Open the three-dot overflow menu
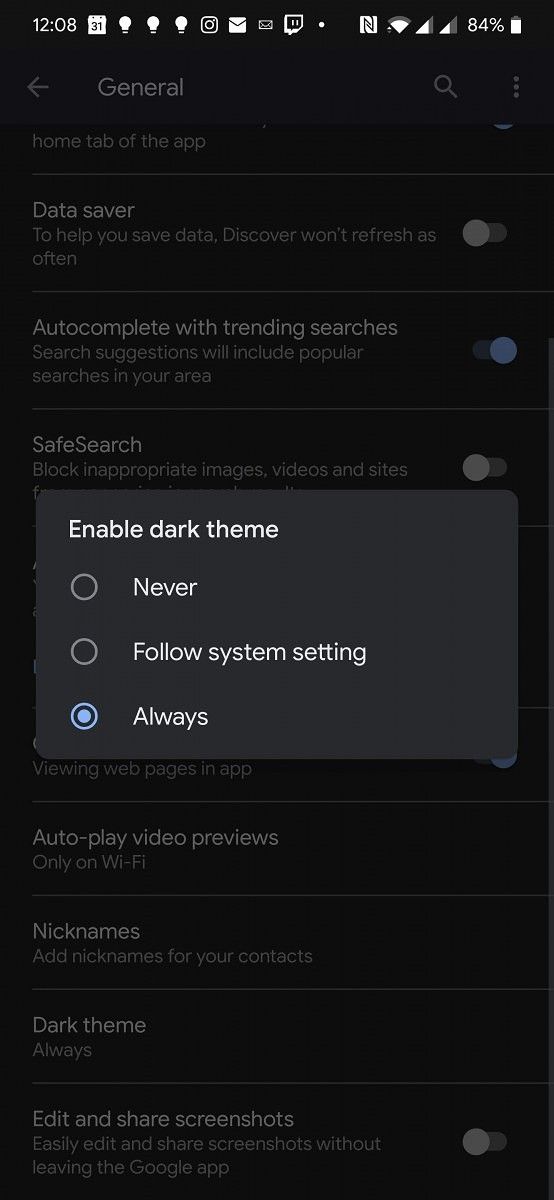Viewport: 554px width, 1200px height. (x=516, y=87)
